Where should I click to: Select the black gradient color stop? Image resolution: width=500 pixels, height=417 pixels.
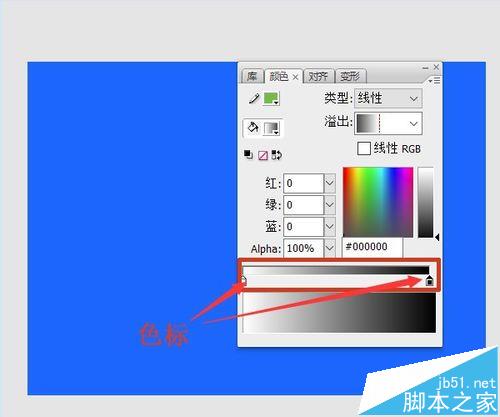429,280
